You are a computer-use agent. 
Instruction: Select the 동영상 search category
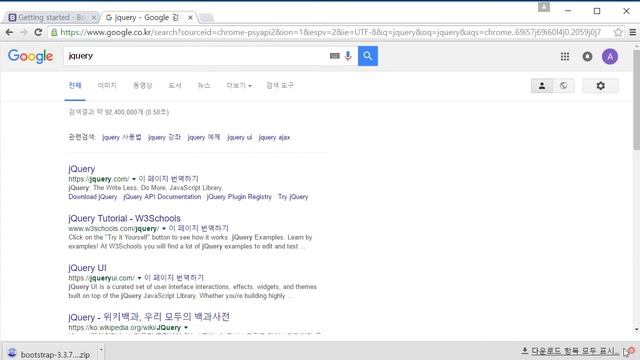point(142,85)
